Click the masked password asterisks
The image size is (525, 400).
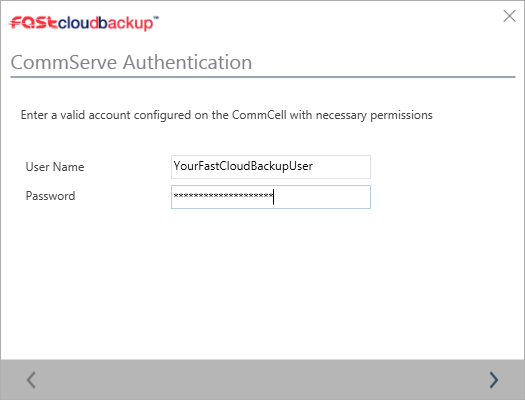tap(223, 195)
